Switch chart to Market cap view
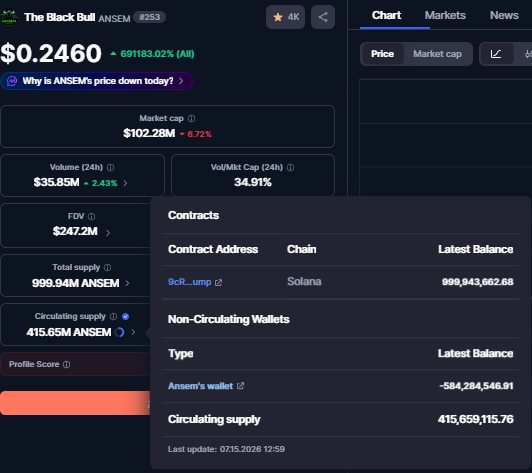The width and height of the screenshot is (532, 473). tap(437, 54)
